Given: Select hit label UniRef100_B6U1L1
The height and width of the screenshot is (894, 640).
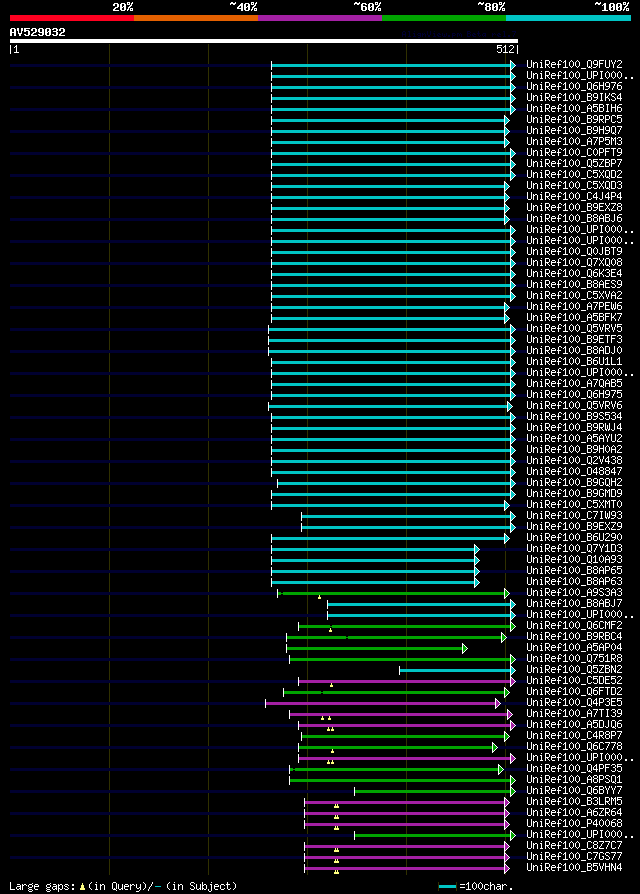Looking at the screenshot, I should coord(574,361).
